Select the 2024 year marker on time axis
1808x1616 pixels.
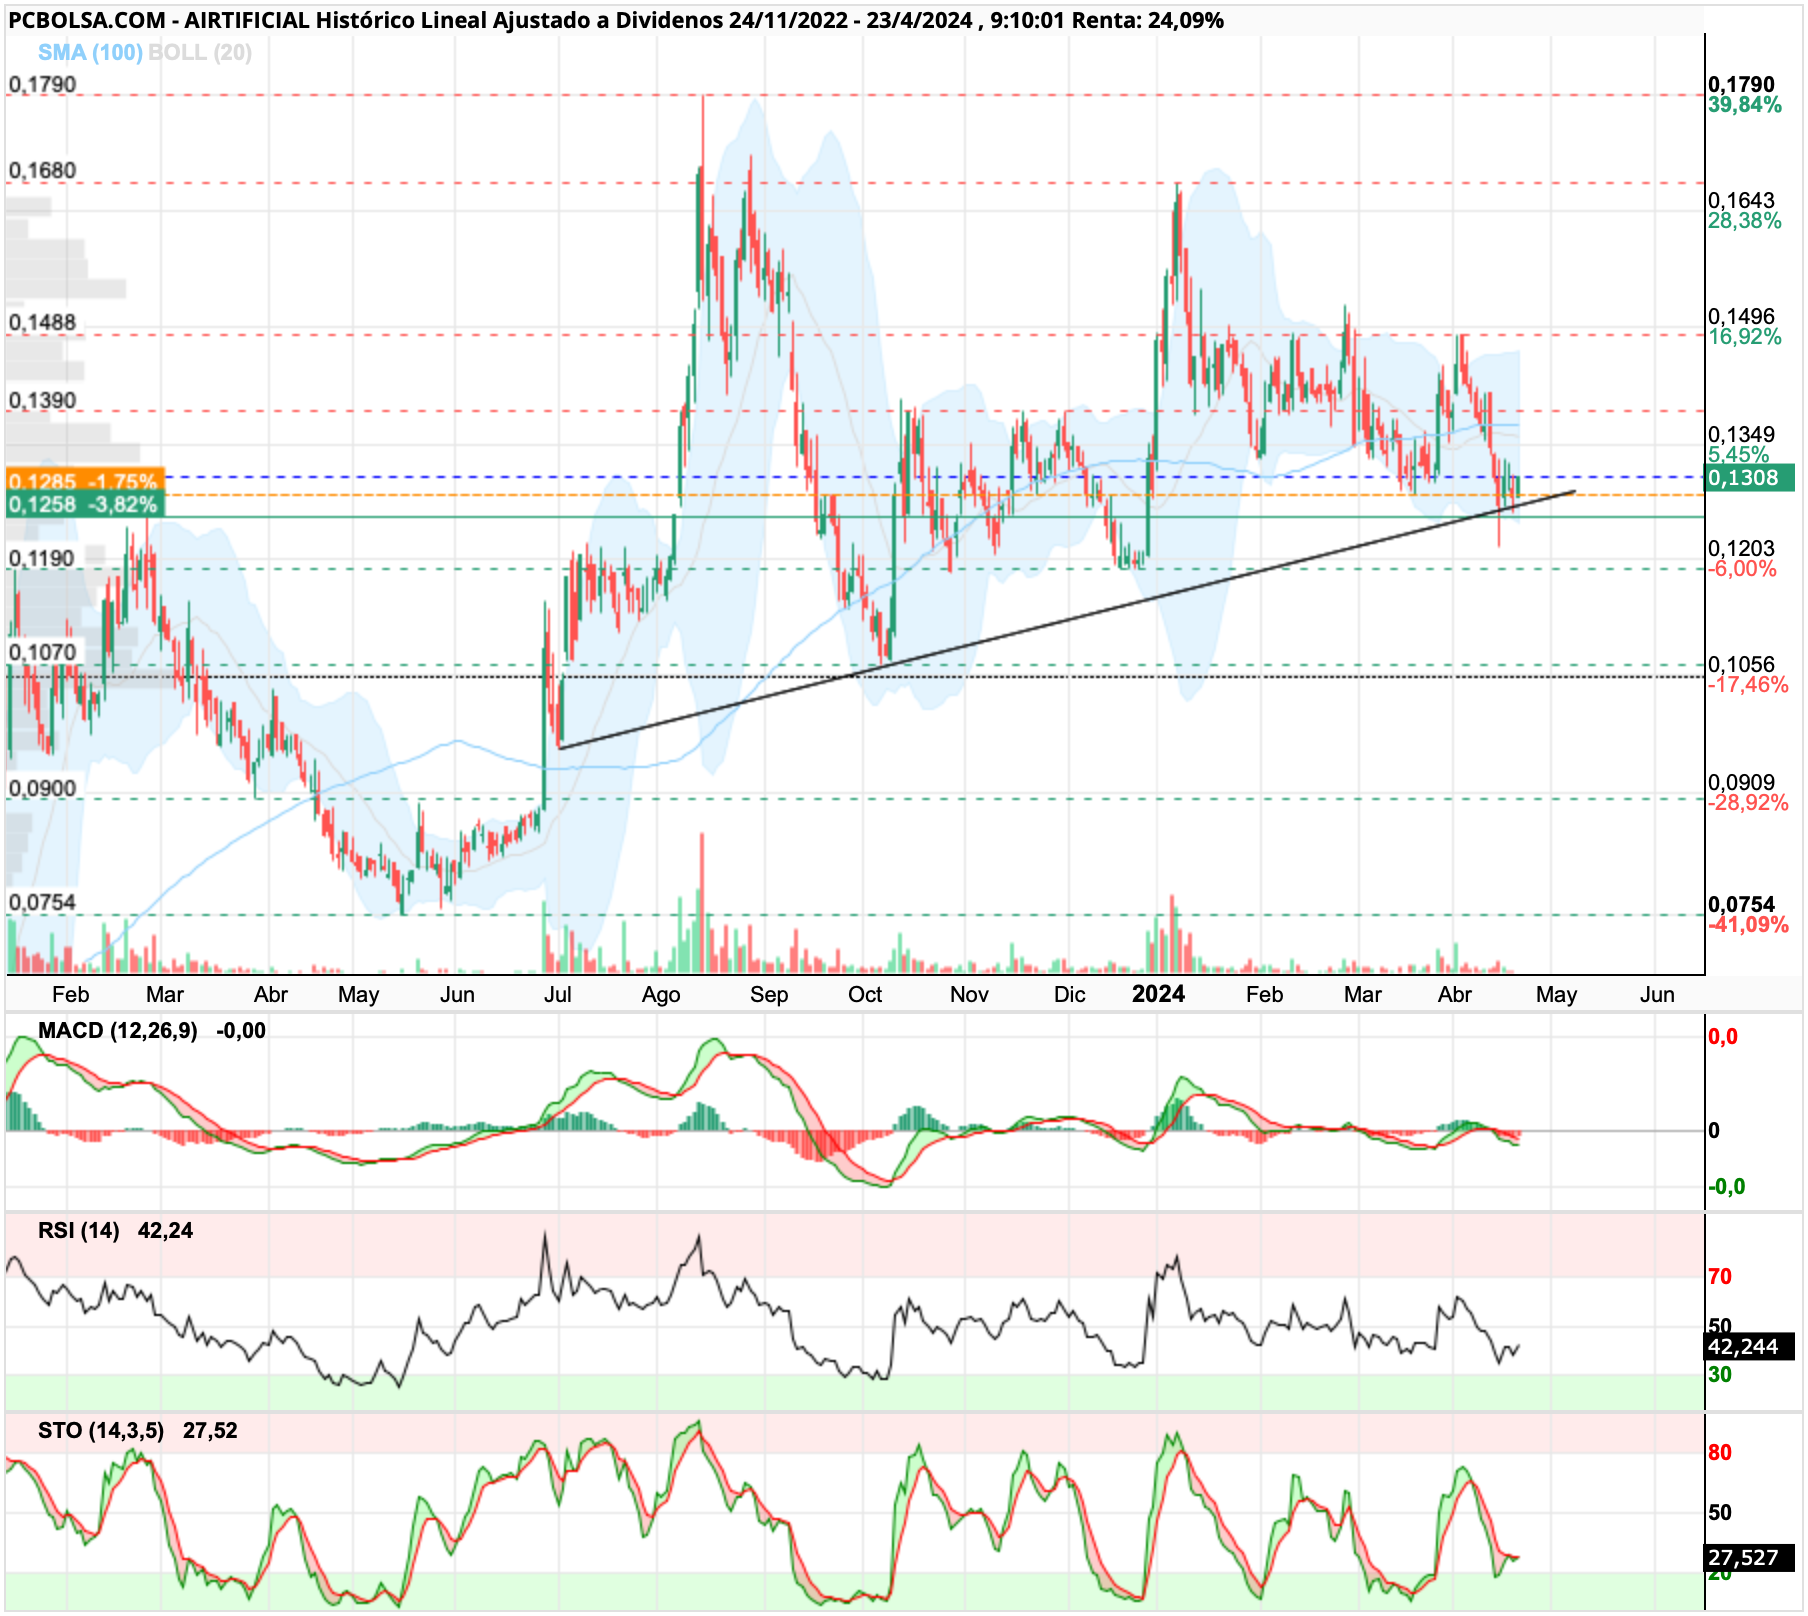(1158, 993)
